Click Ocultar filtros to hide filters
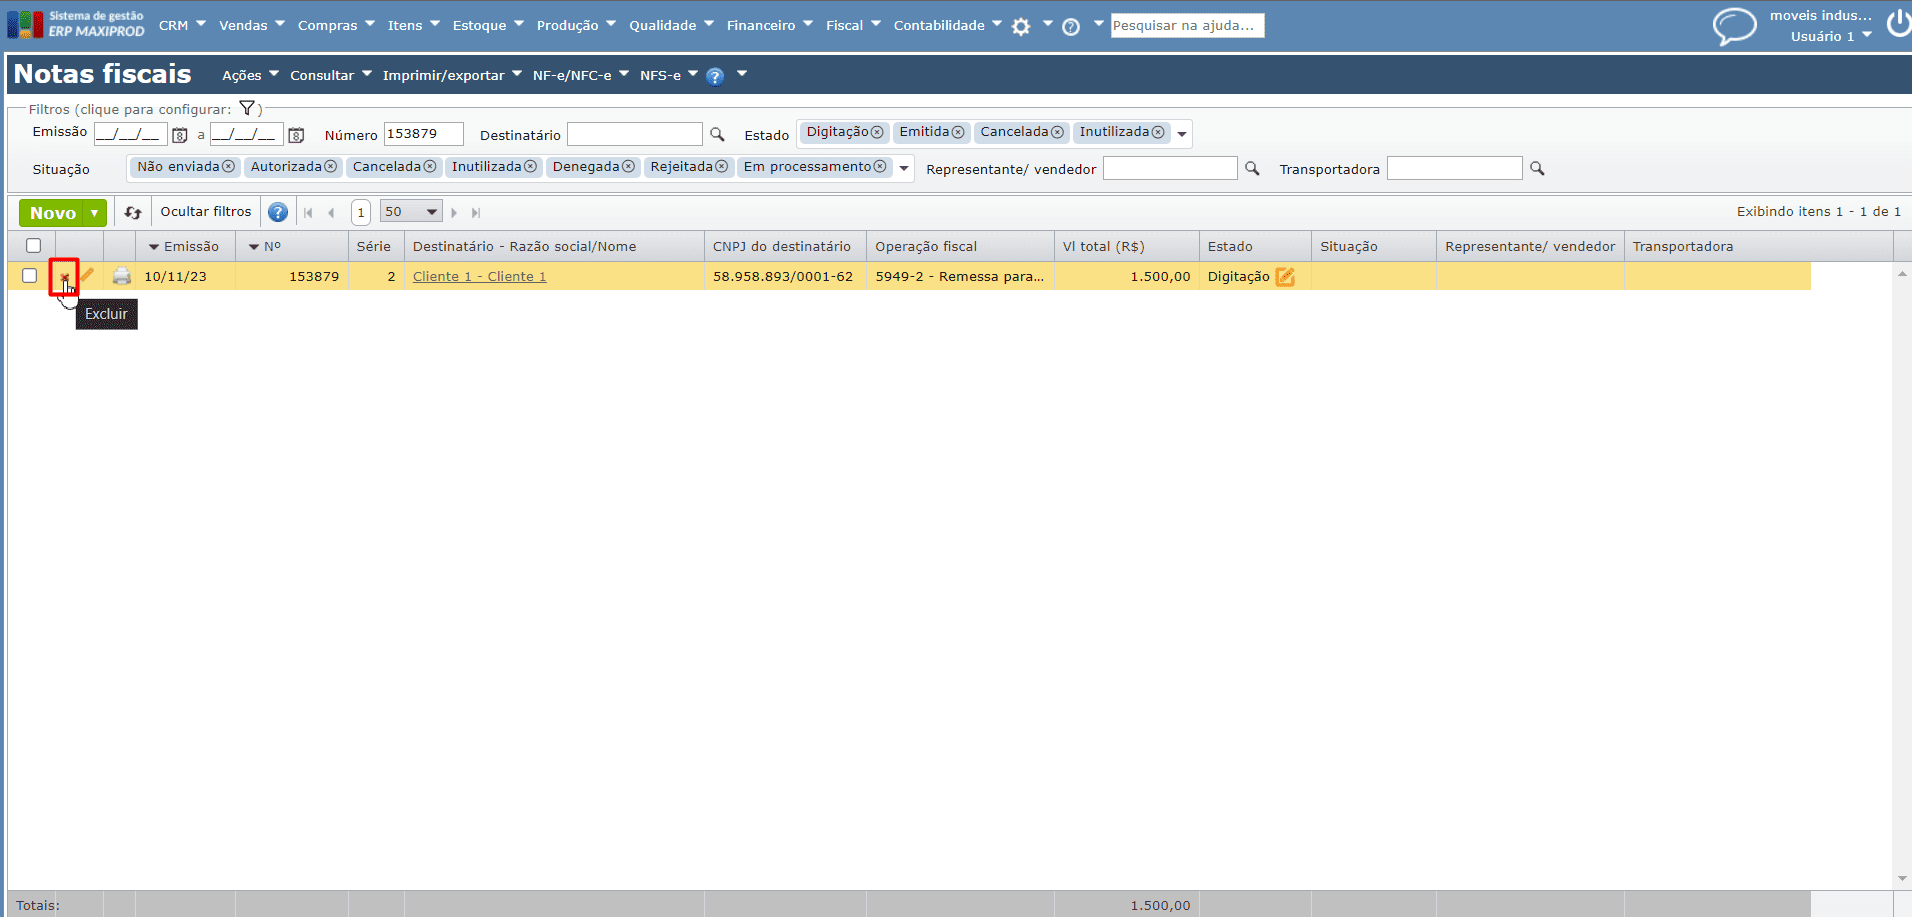This screenshot has width=1912, height=917. pos(206,212)
